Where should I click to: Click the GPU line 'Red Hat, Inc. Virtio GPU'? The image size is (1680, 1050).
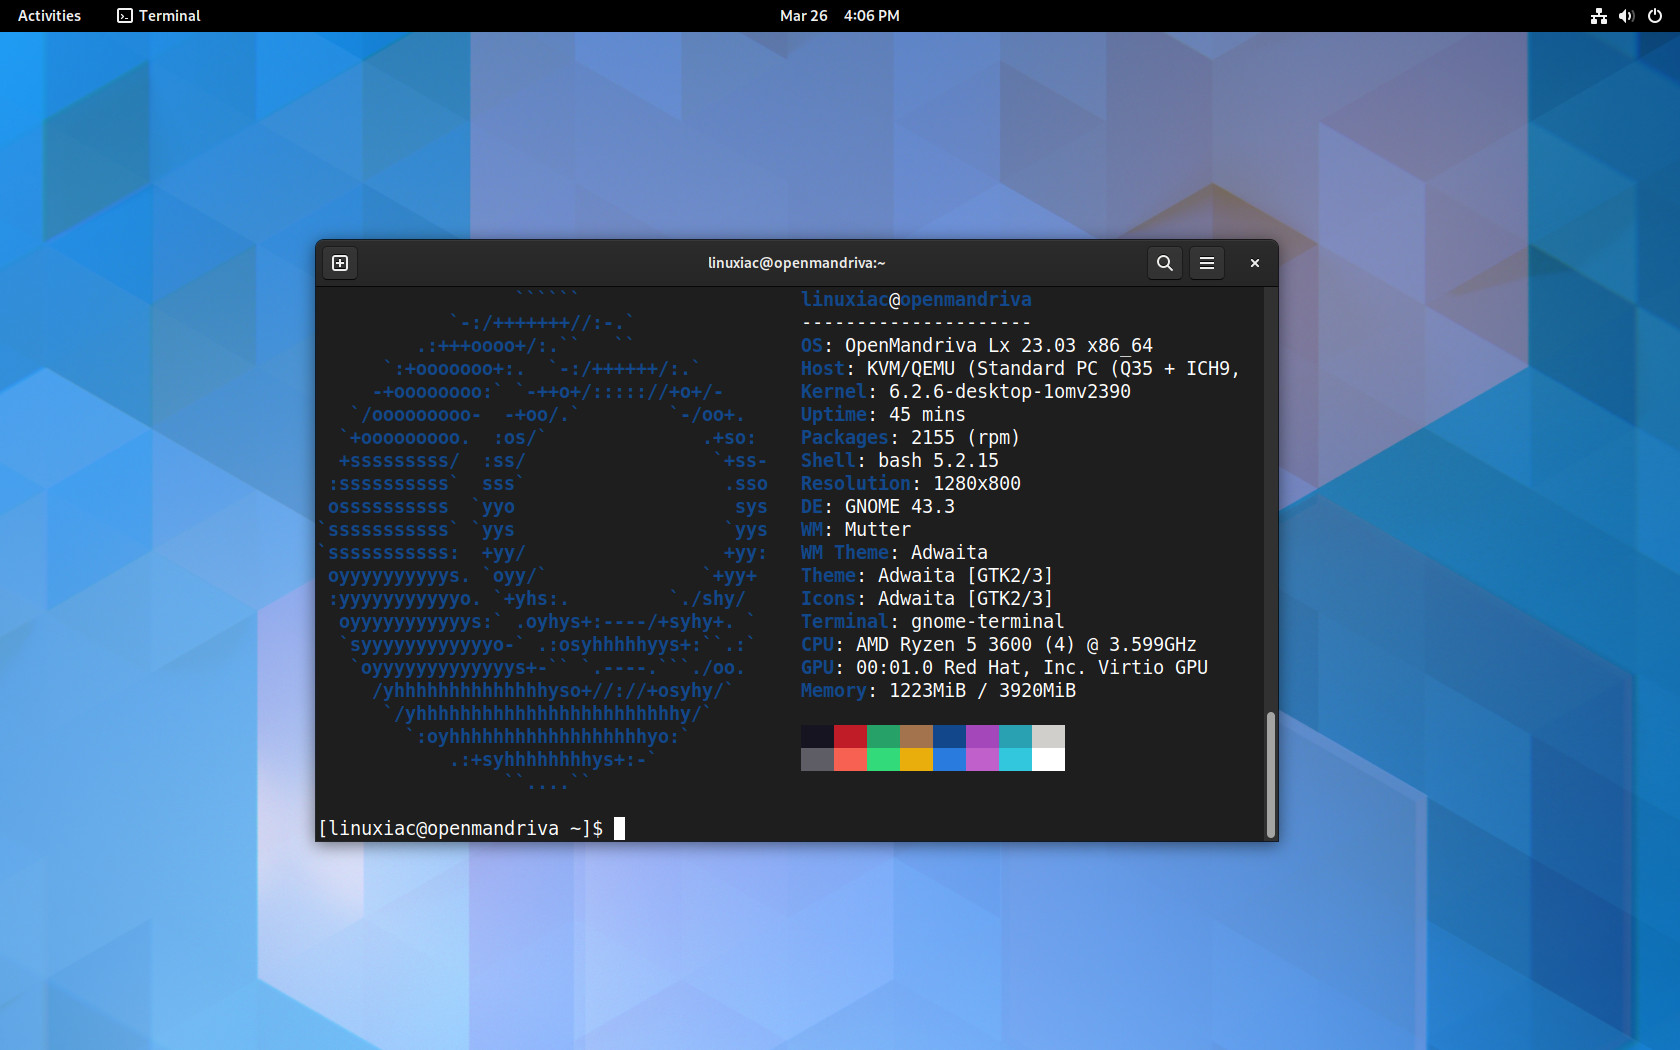click(x=1004, y=668)
